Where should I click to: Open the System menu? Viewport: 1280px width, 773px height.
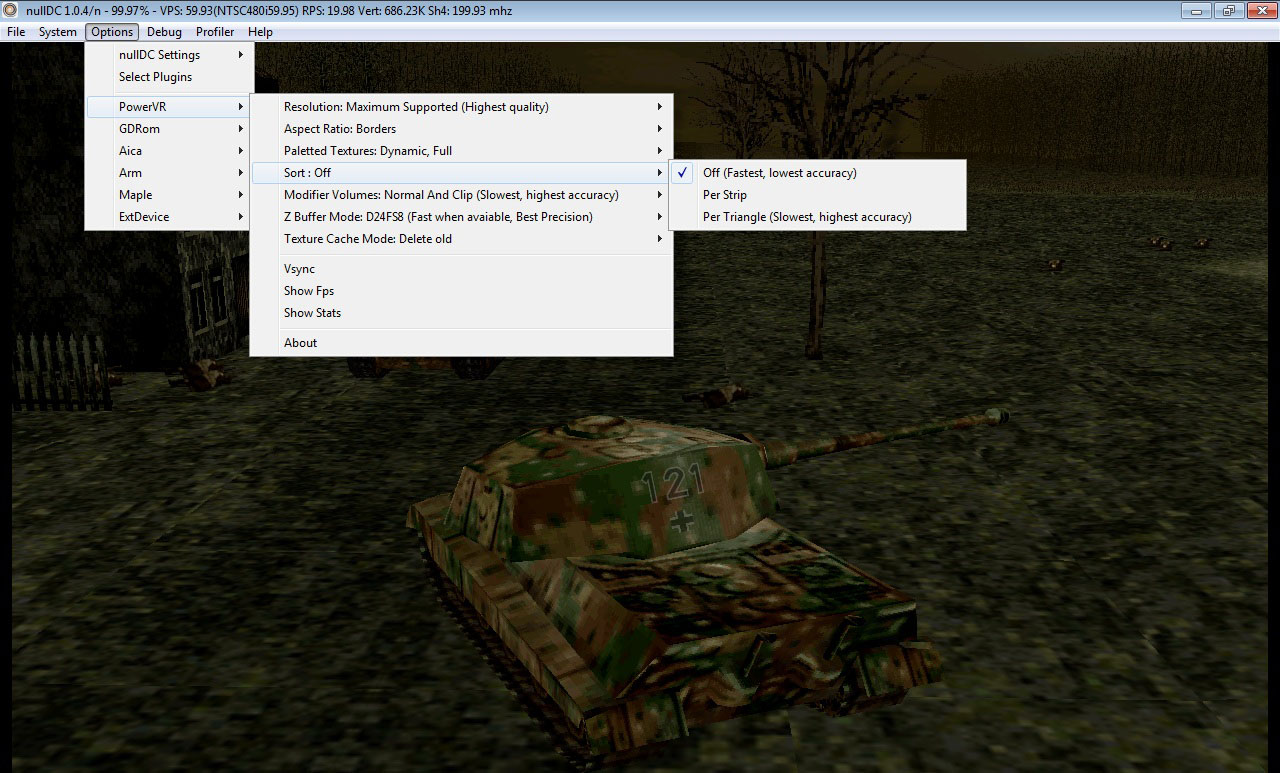coord(58,32)
